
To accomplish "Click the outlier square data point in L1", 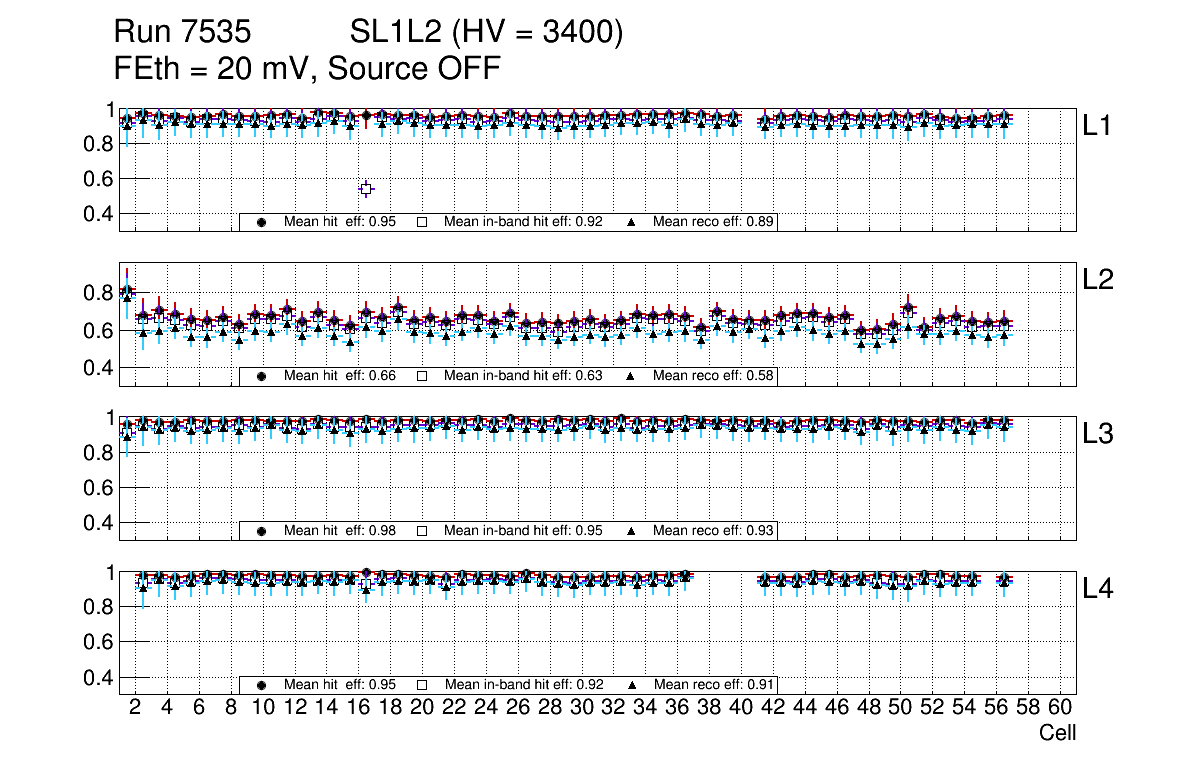I will (366, 188).
